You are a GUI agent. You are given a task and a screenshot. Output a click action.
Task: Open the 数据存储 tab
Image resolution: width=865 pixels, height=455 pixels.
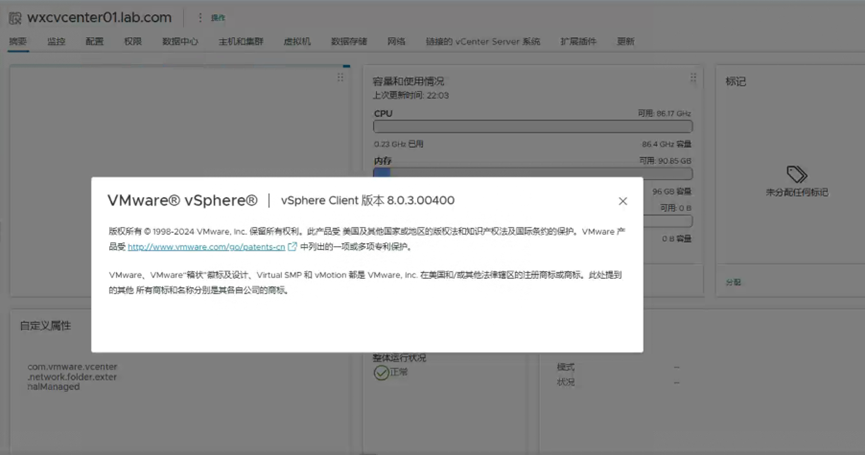click(349, 41)
